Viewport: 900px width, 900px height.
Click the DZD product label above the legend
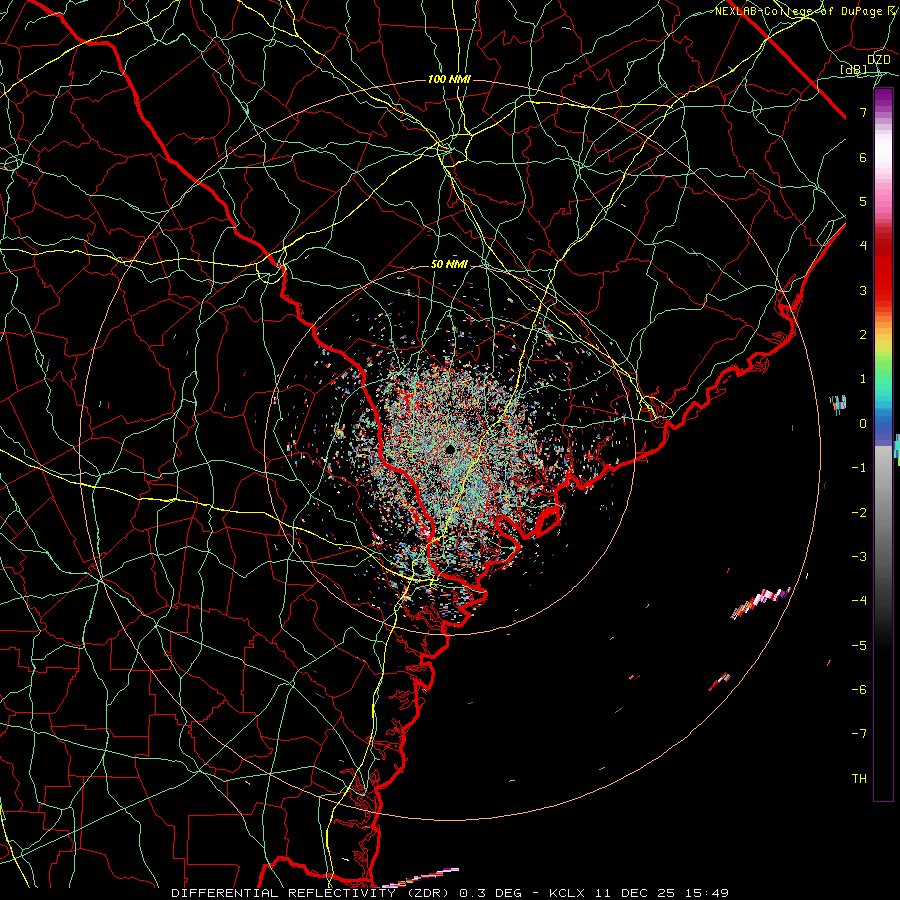[878, 60]
